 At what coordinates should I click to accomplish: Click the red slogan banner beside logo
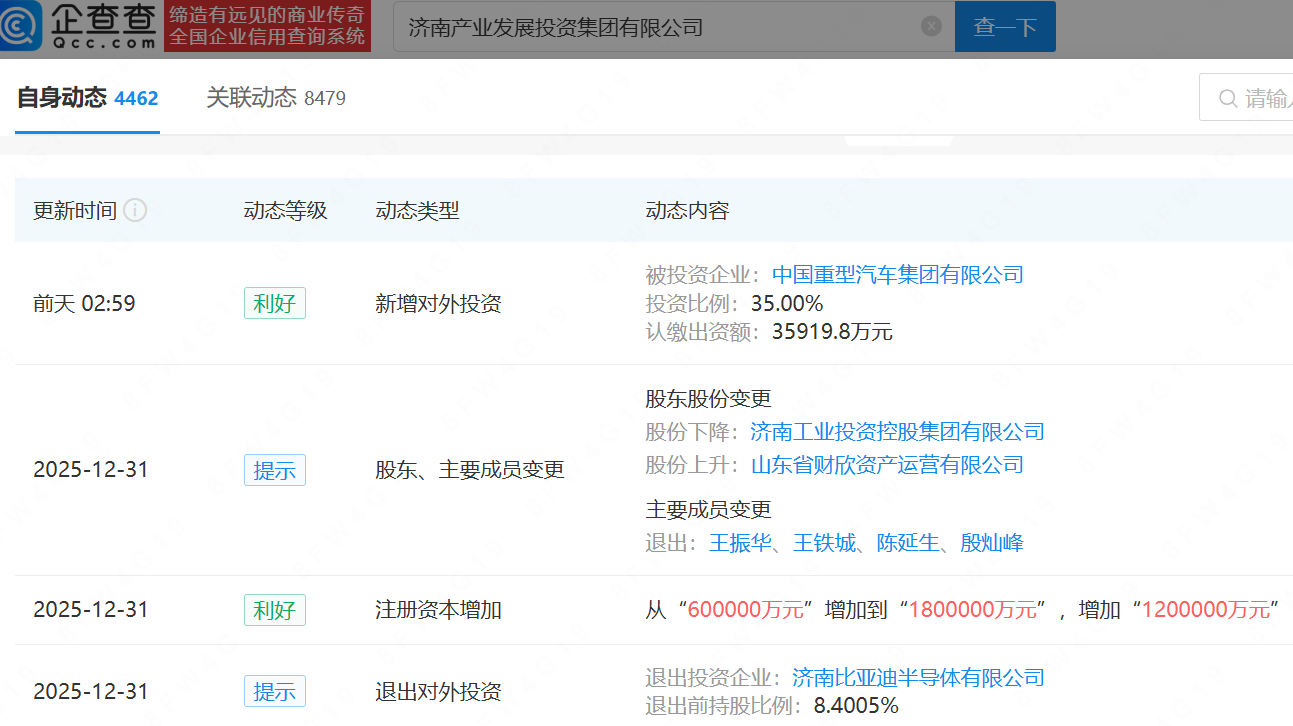(267, 26)
